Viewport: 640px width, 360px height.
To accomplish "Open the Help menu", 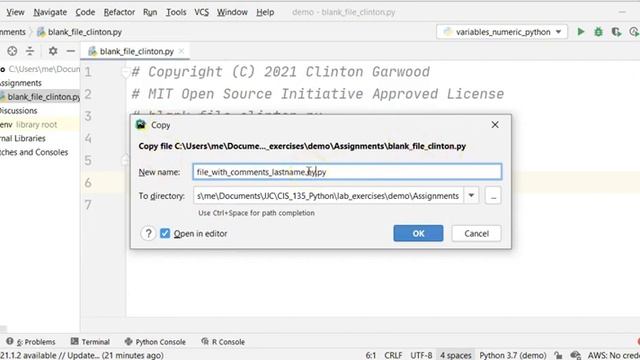I will point(265,12).
